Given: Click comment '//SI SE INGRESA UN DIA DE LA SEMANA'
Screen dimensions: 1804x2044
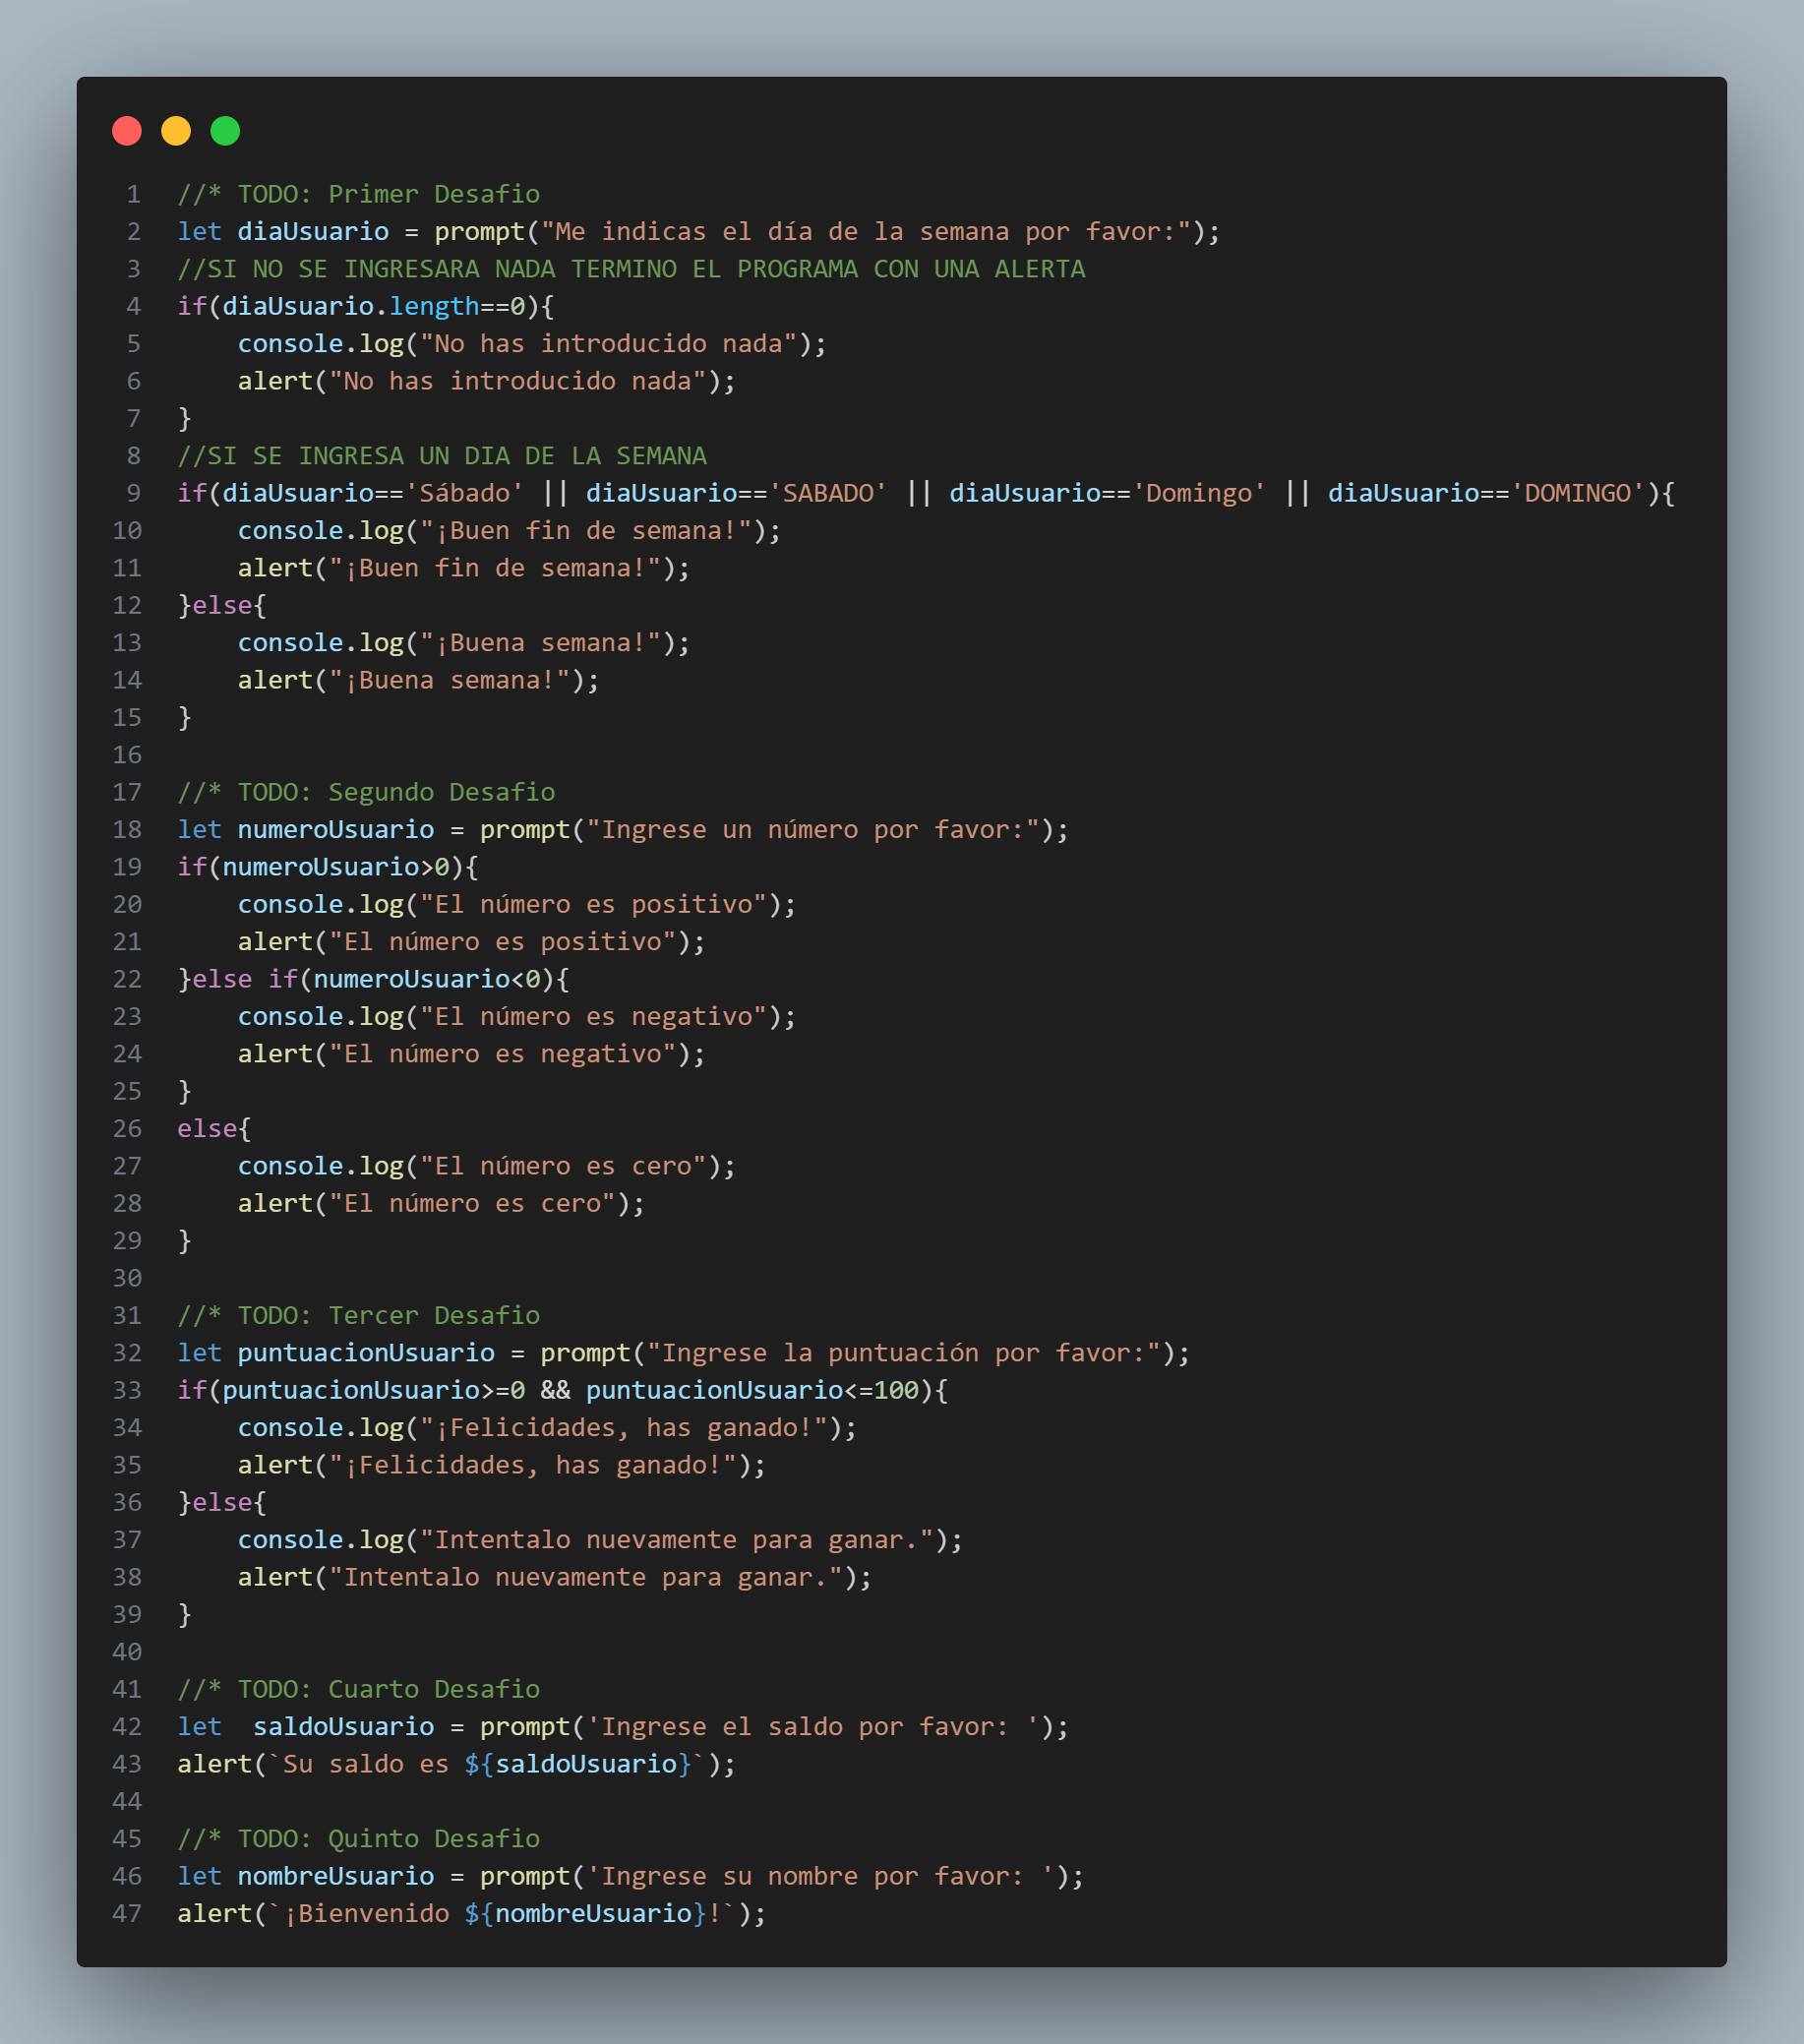Looking at the screenshot, I should point(442,456).
